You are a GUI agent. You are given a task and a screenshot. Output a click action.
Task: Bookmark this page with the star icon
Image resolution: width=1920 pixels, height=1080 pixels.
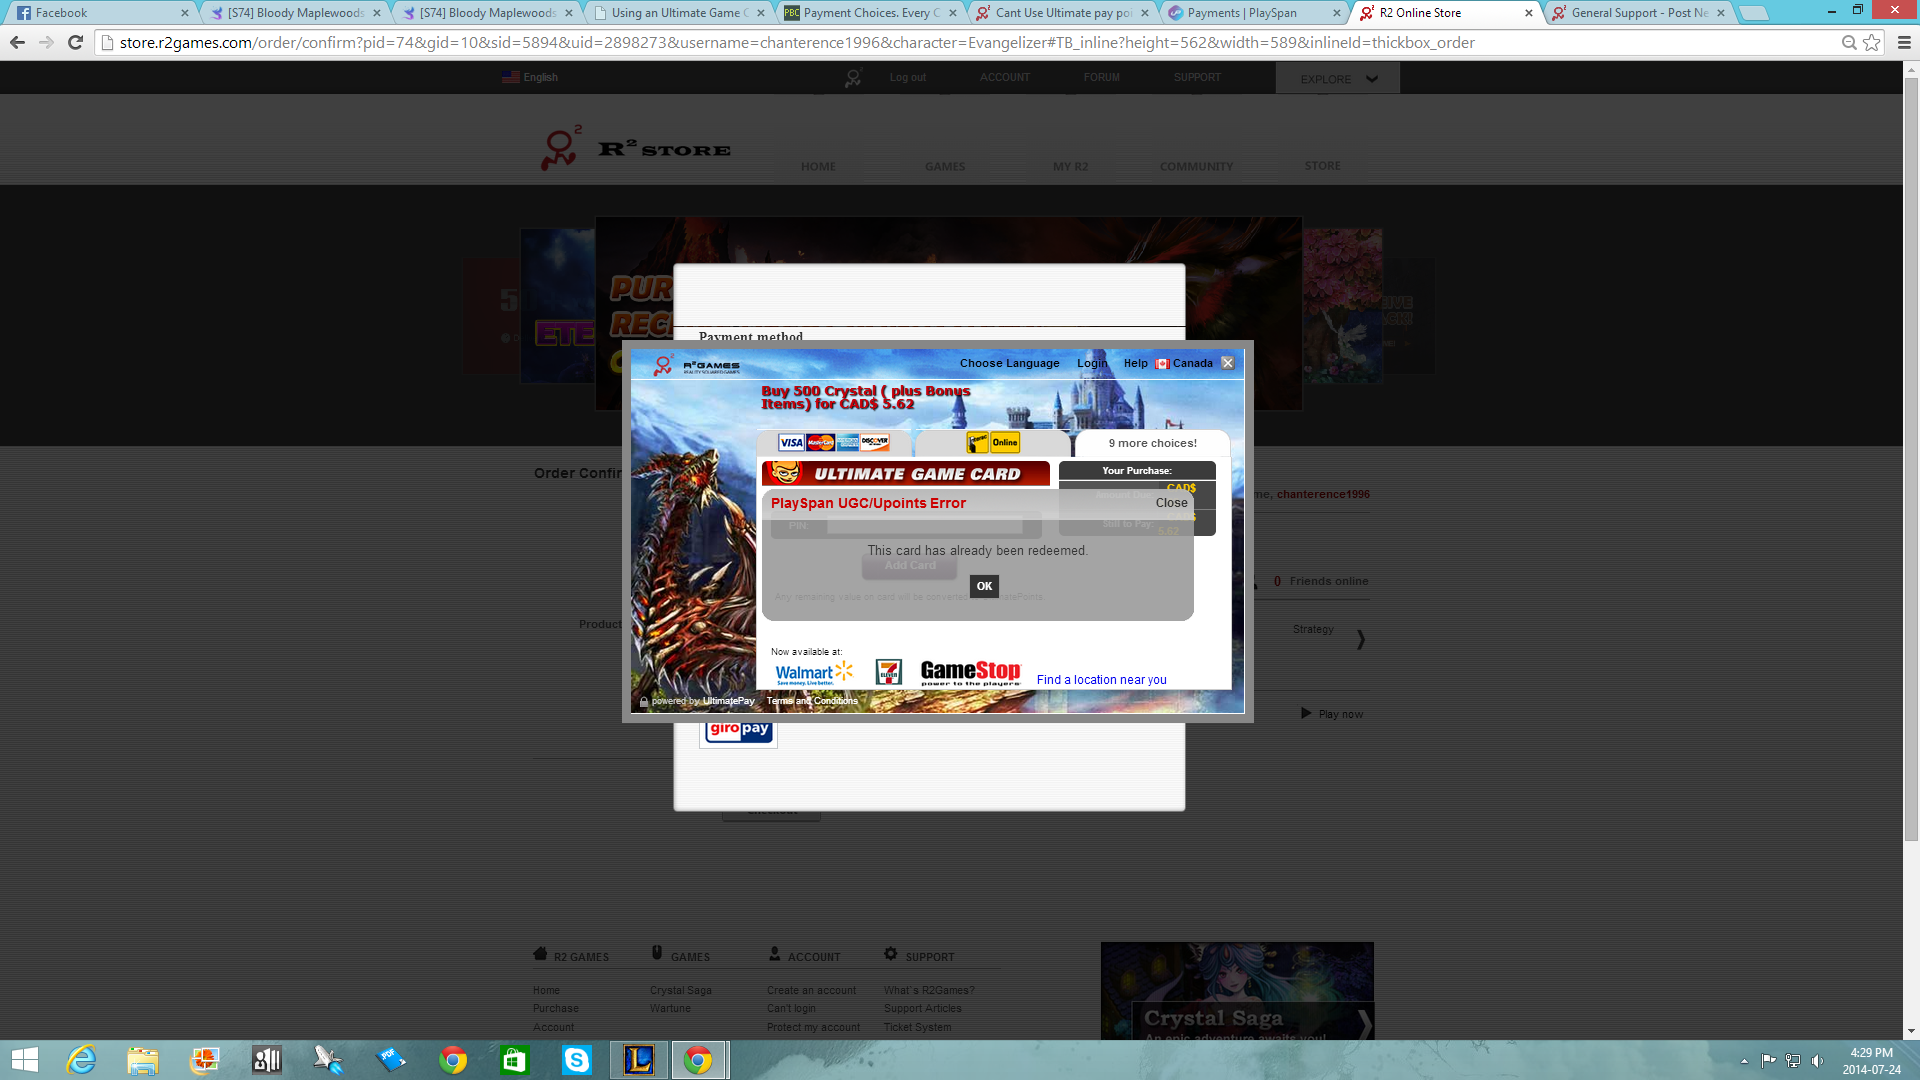(1872, 42)
